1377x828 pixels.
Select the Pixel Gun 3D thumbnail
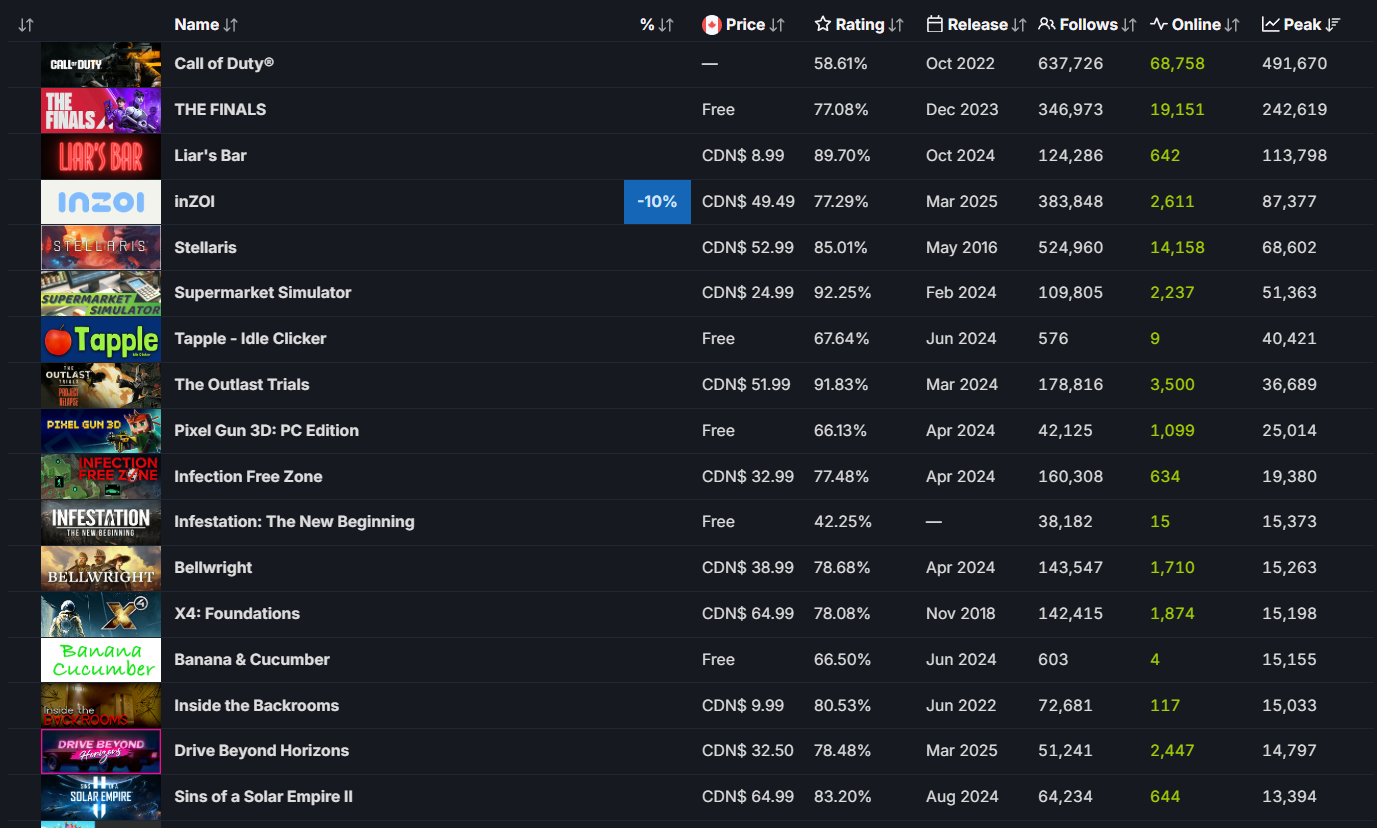101,431
